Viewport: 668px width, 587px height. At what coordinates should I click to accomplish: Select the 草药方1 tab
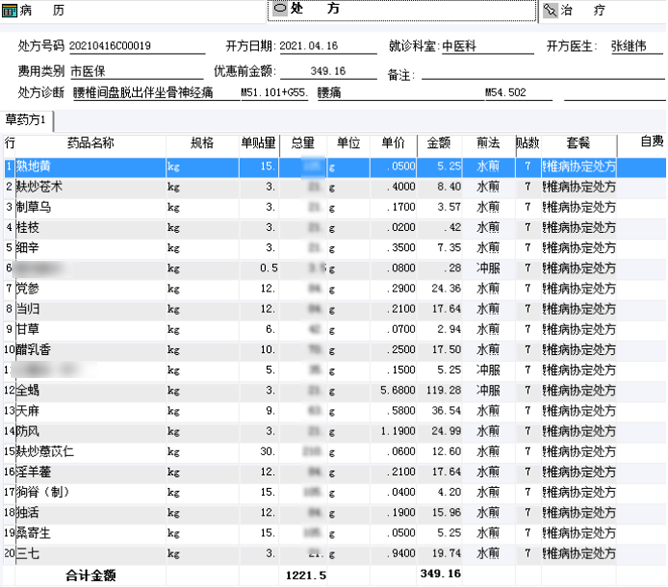[x=26, y=120]
